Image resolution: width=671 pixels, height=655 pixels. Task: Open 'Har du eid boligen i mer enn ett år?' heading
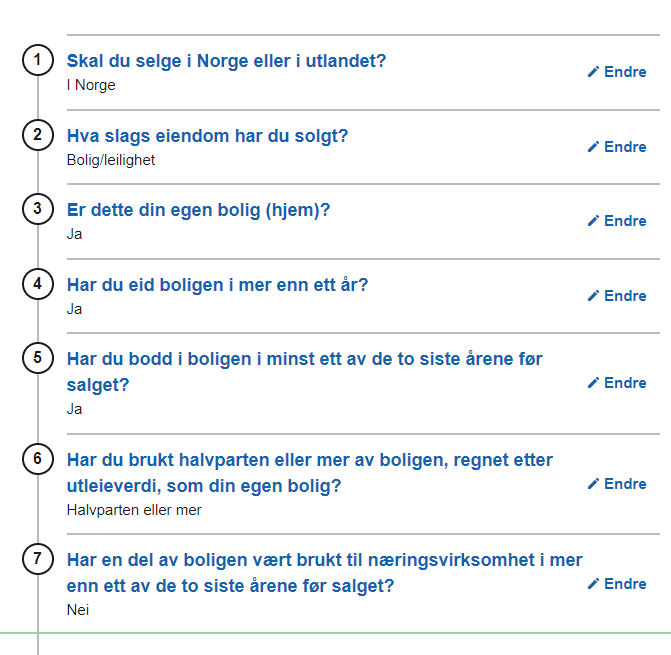[217, 285]
